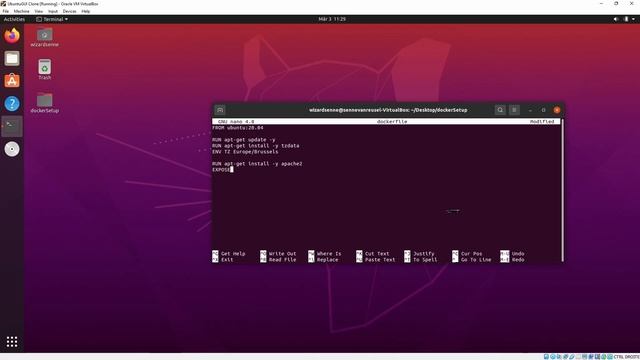Select the Terminal icon in the dock
Screen dimensions: 640x360
click(x=12, y=126)
